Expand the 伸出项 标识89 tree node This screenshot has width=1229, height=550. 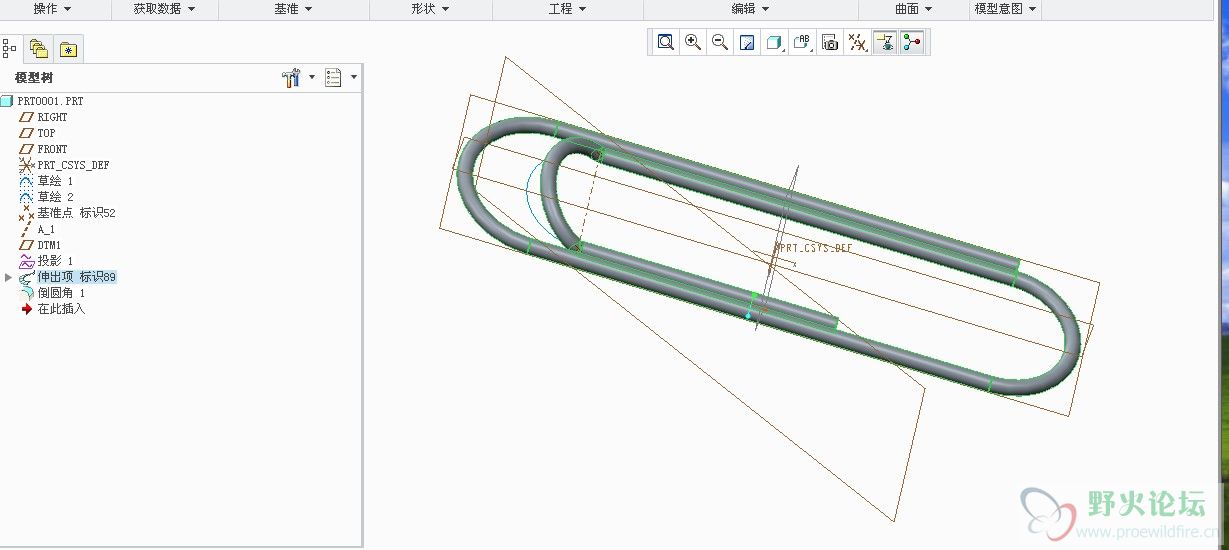9,277
